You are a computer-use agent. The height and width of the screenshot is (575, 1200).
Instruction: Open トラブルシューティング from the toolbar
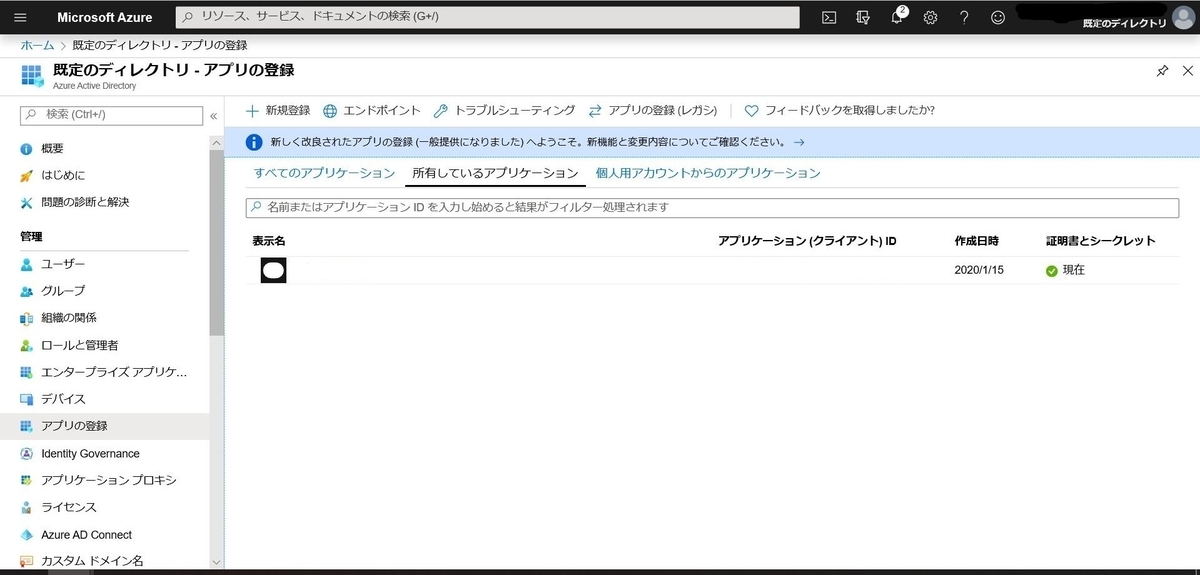tap(504, 110)
